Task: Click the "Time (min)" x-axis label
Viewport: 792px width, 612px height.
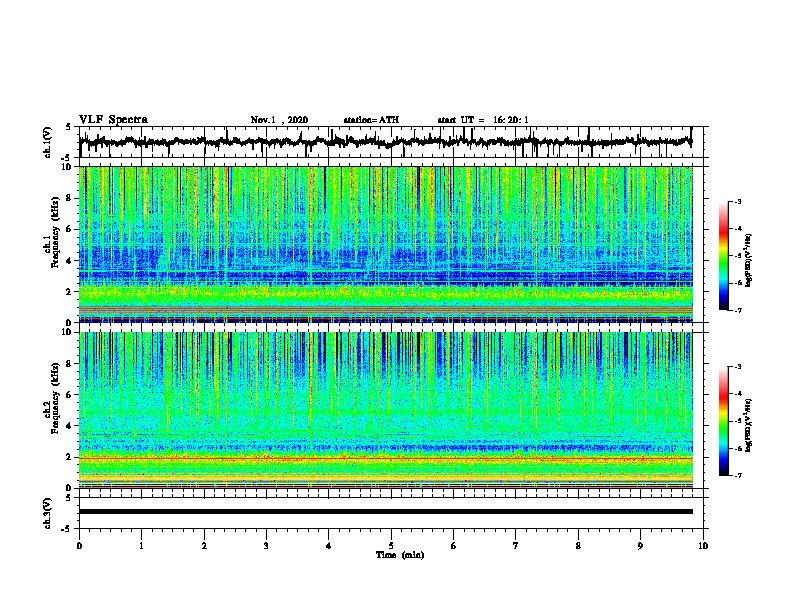Action: (x=400, y=555)
